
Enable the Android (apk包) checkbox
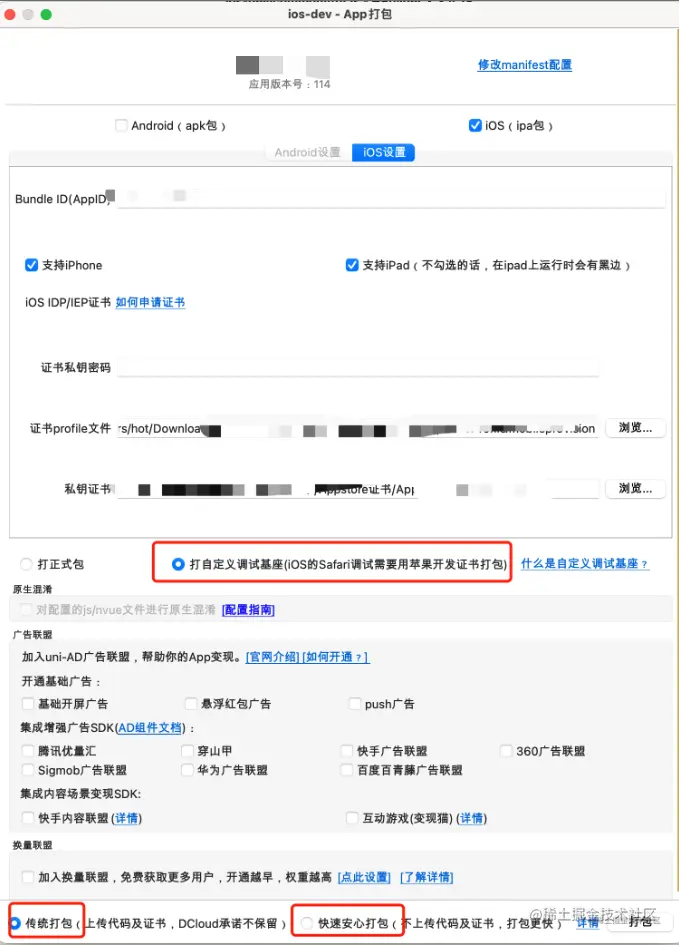click(121, 125)
